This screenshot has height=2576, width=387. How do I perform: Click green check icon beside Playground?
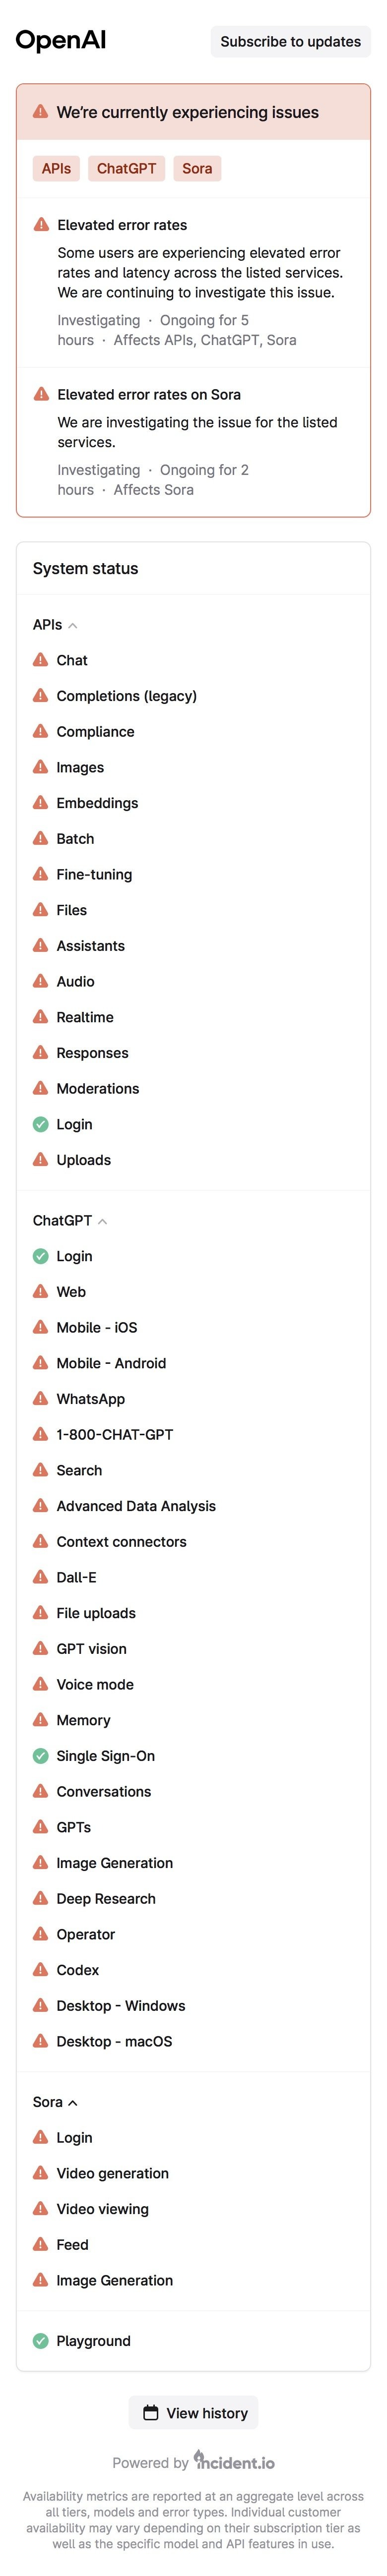click(x=40, y=2340)
